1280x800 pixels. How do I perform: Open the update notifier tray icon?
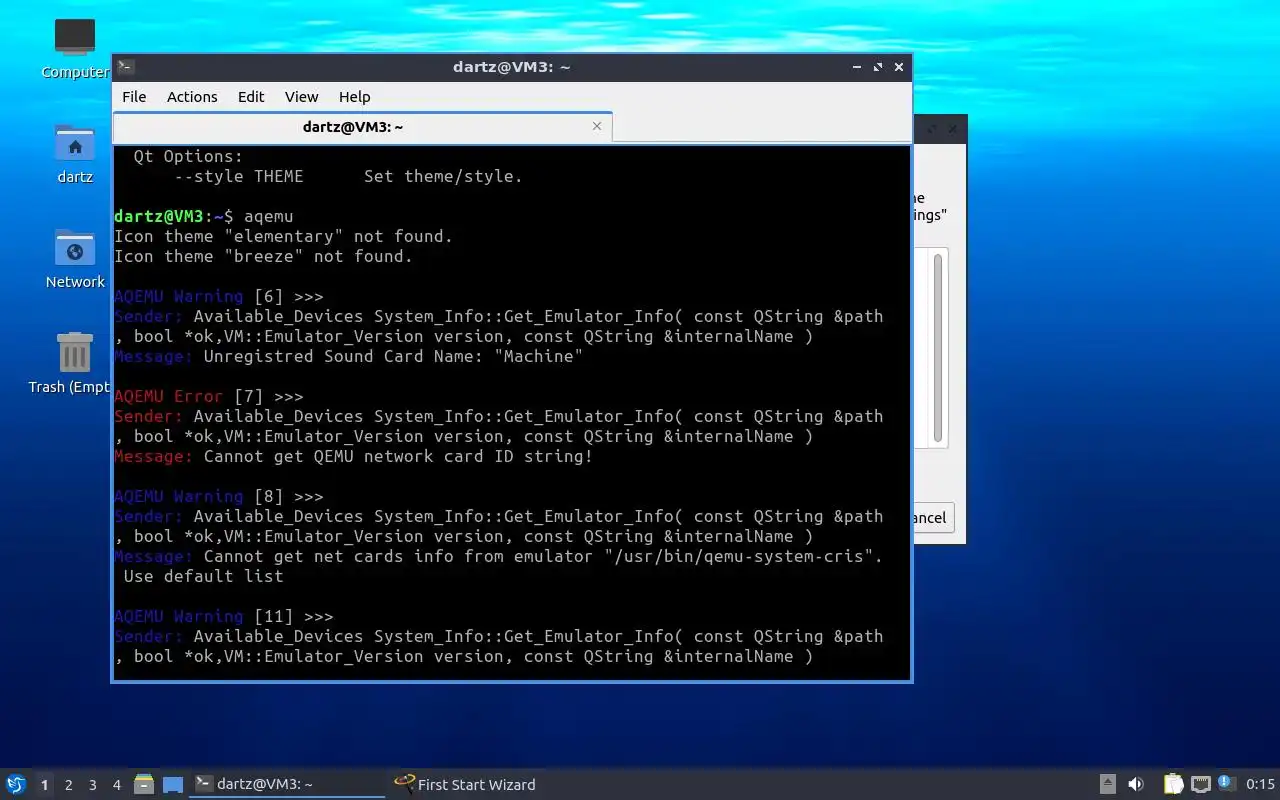click(1227, 784)
